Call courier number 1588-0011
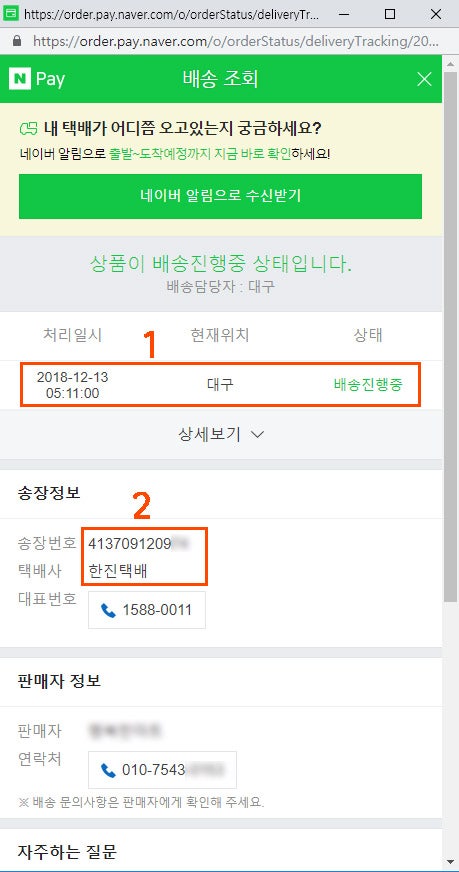Viewport: 459px width, 872px height. coord(147,610)
